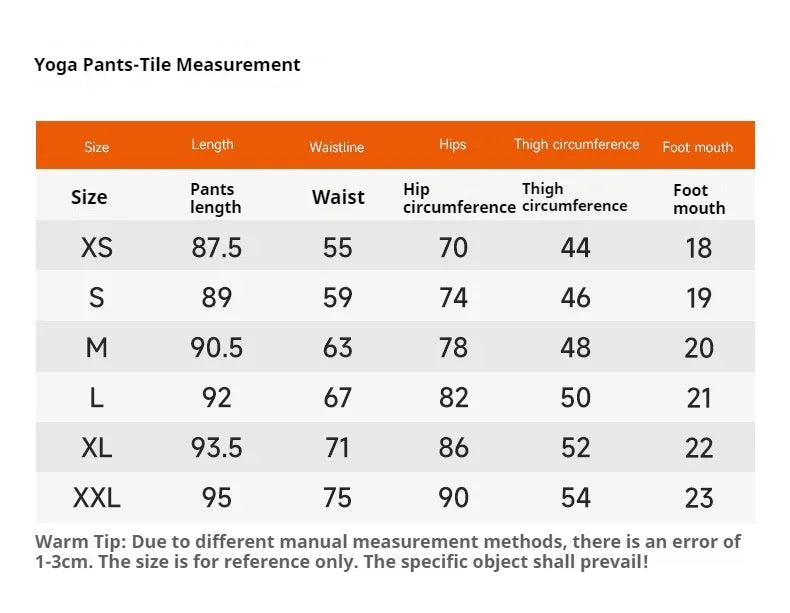Select the orange Size column header
This screenshot has width=790, height=613.
coord(96,147)
